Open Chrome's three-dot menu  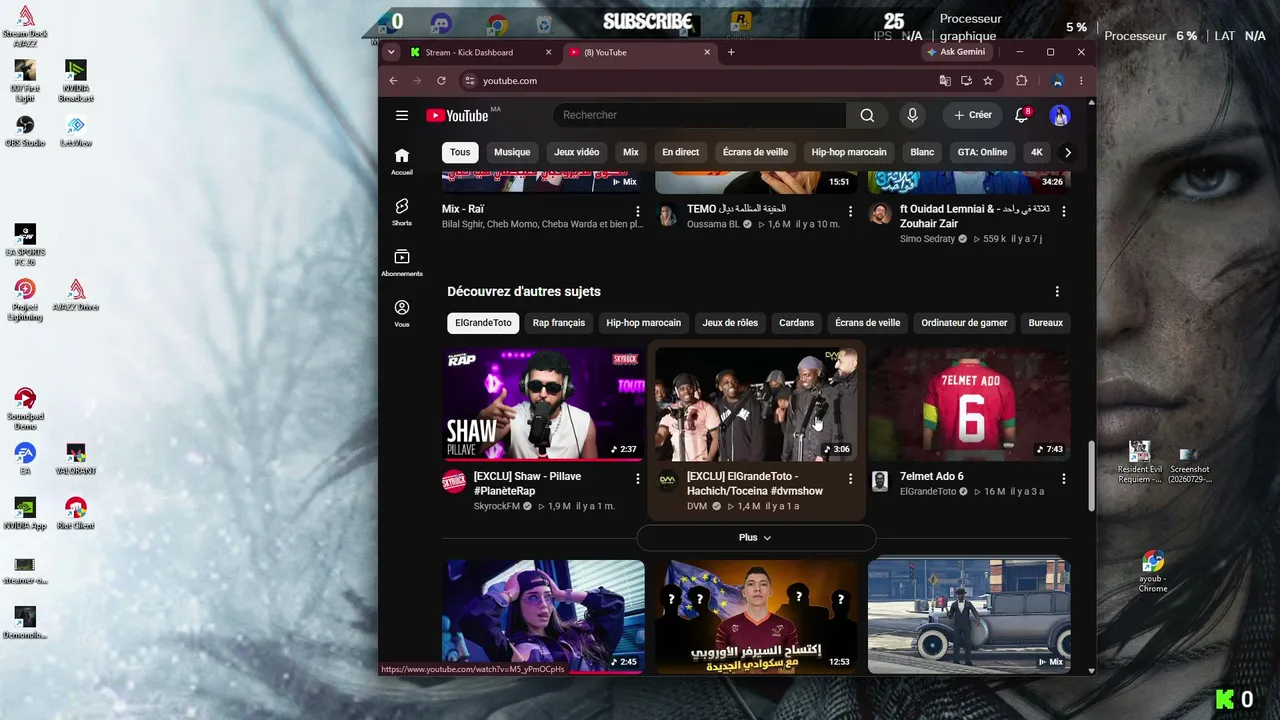click(x=1081, y=81)
